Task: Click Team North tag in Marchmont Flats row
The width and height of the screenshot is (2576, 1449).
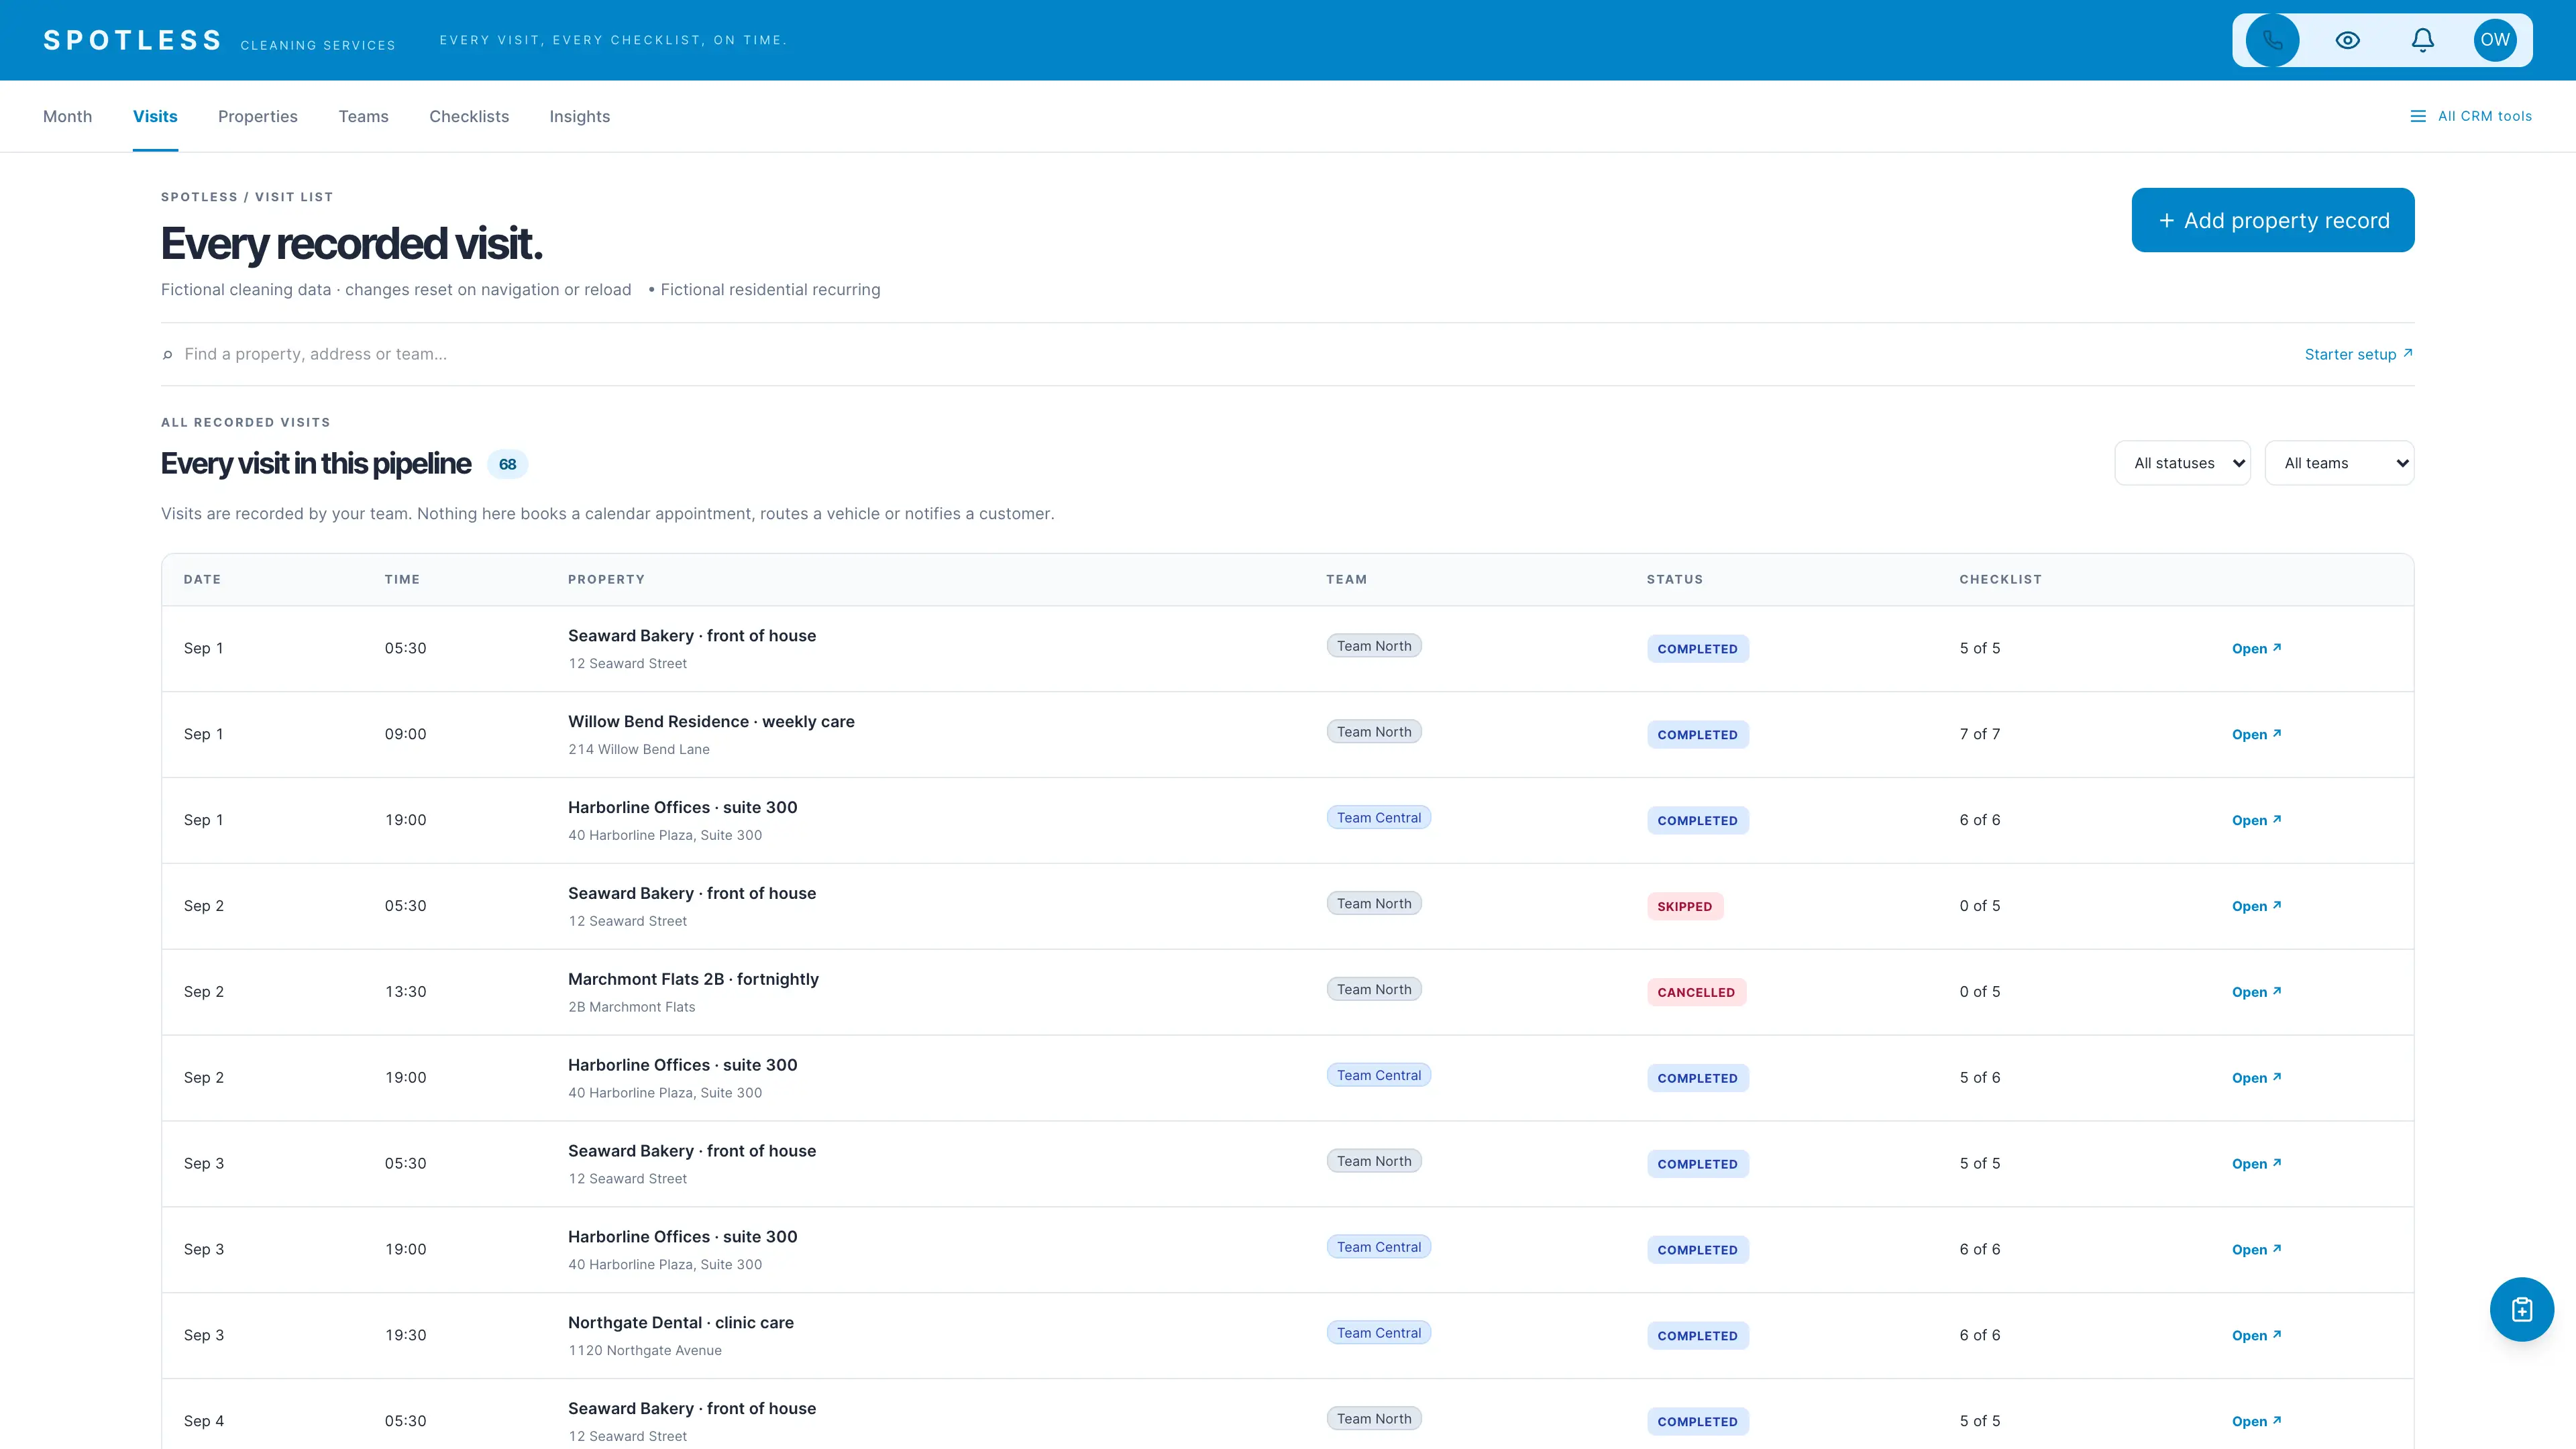Action: 1374,989
